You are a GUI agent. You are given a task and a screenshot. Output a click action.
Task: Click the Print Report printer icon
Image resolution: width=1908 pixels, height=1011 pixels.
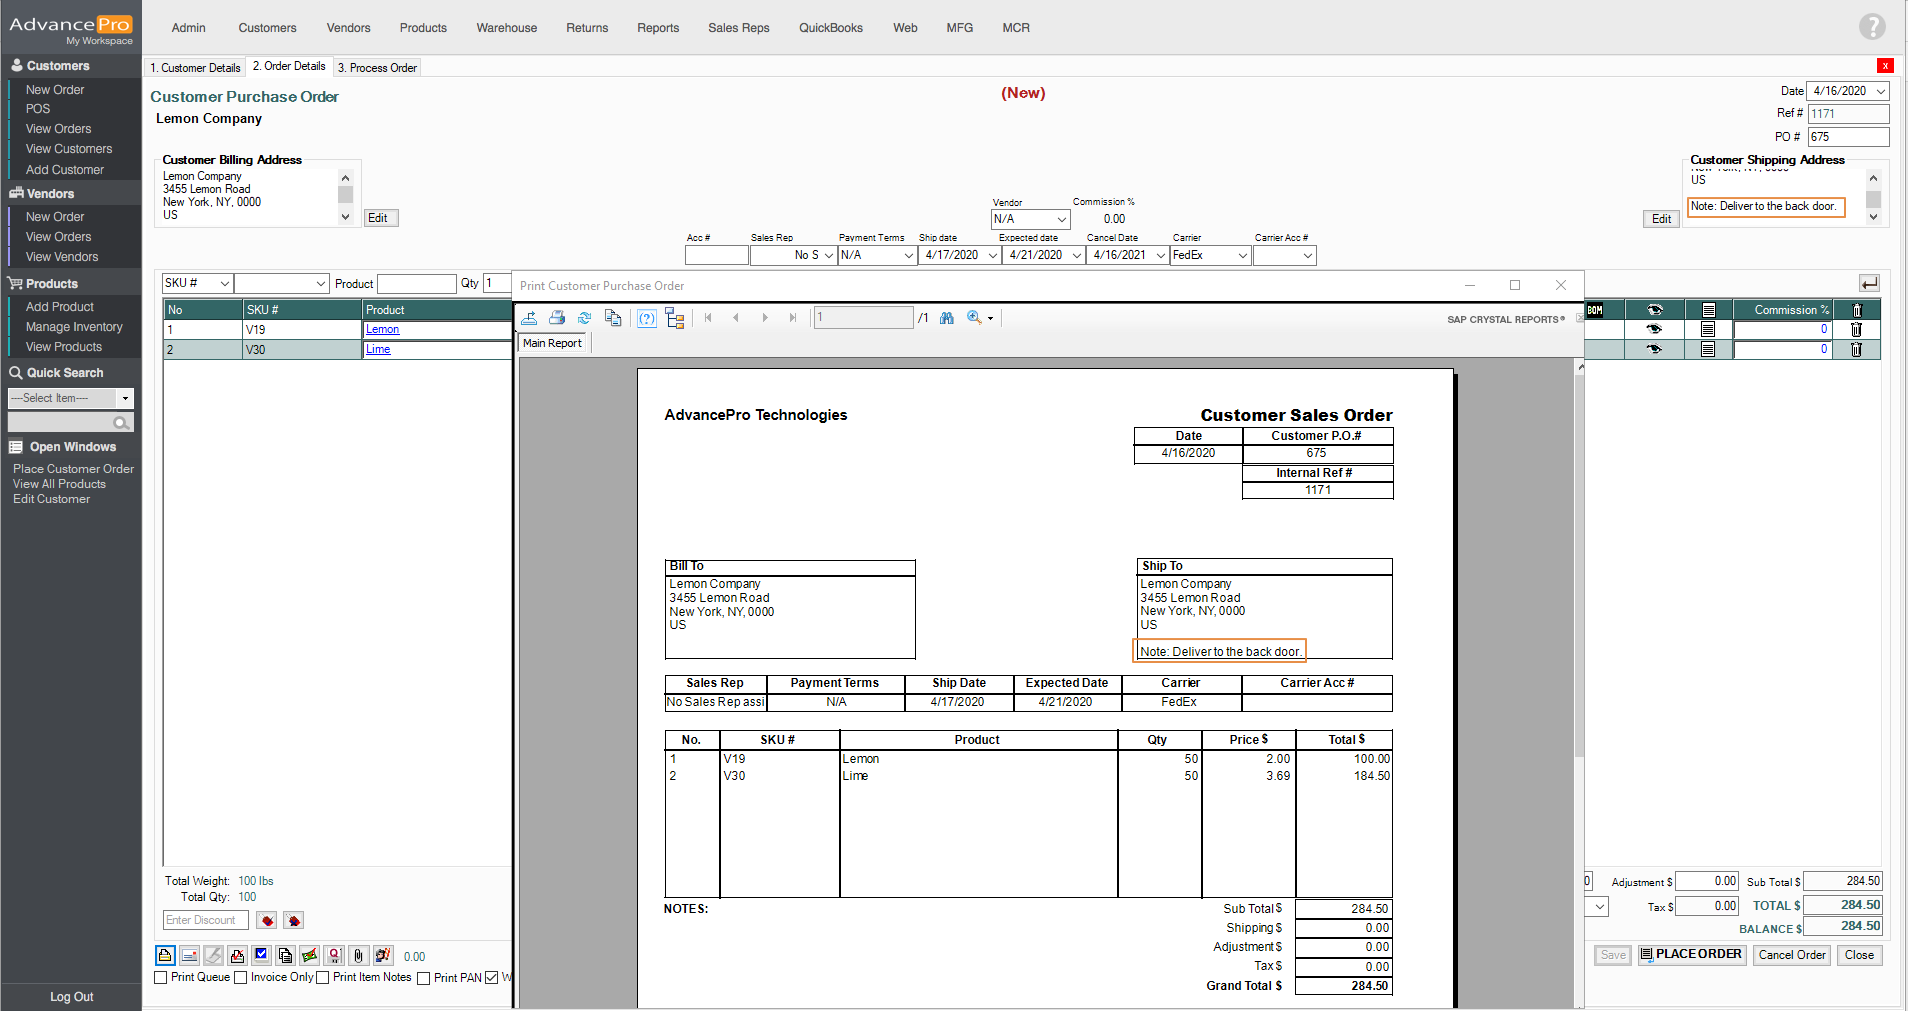(x=557, y=318)
